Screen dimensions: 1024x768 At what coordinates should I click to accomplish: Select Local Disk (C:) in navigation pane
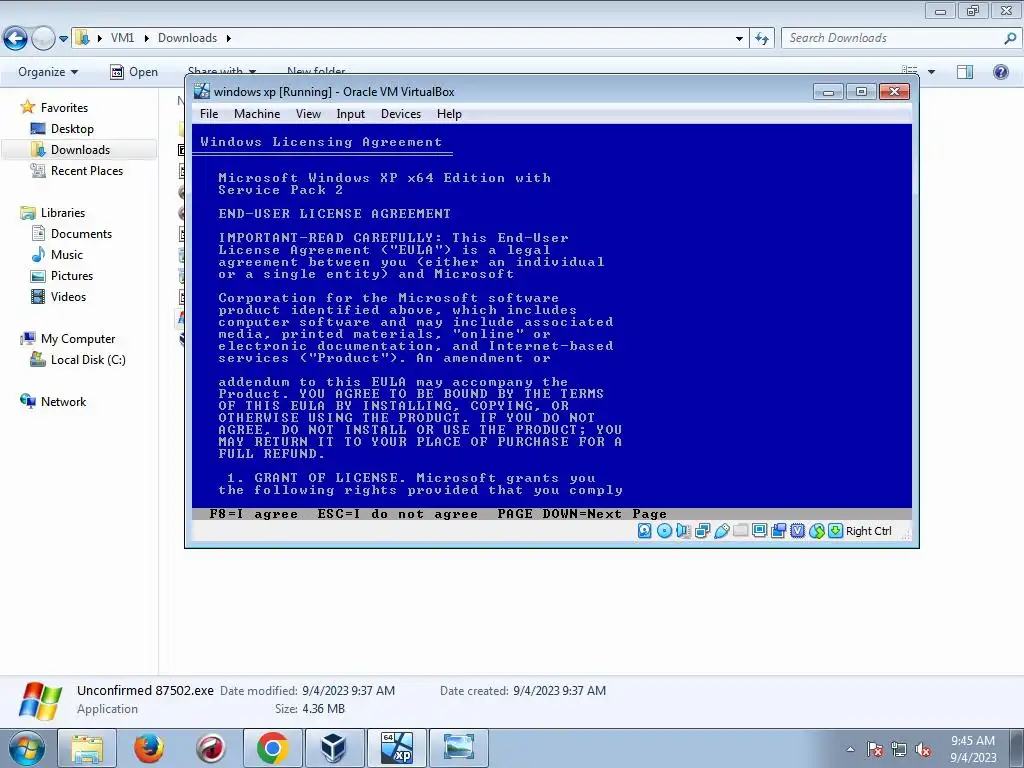pos(88,360)
